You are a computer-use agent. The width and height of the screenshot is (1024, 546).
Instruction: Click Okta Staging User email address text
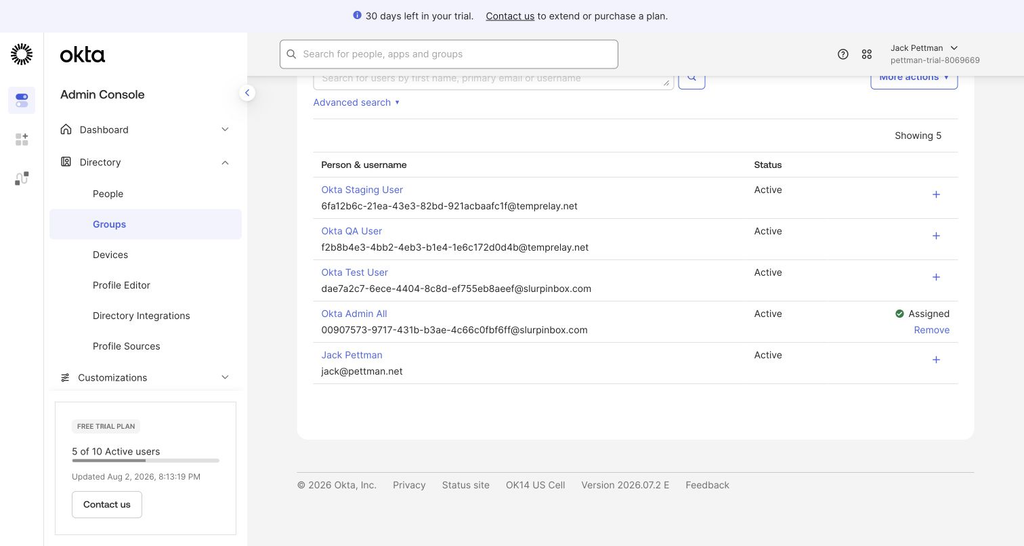449,206
